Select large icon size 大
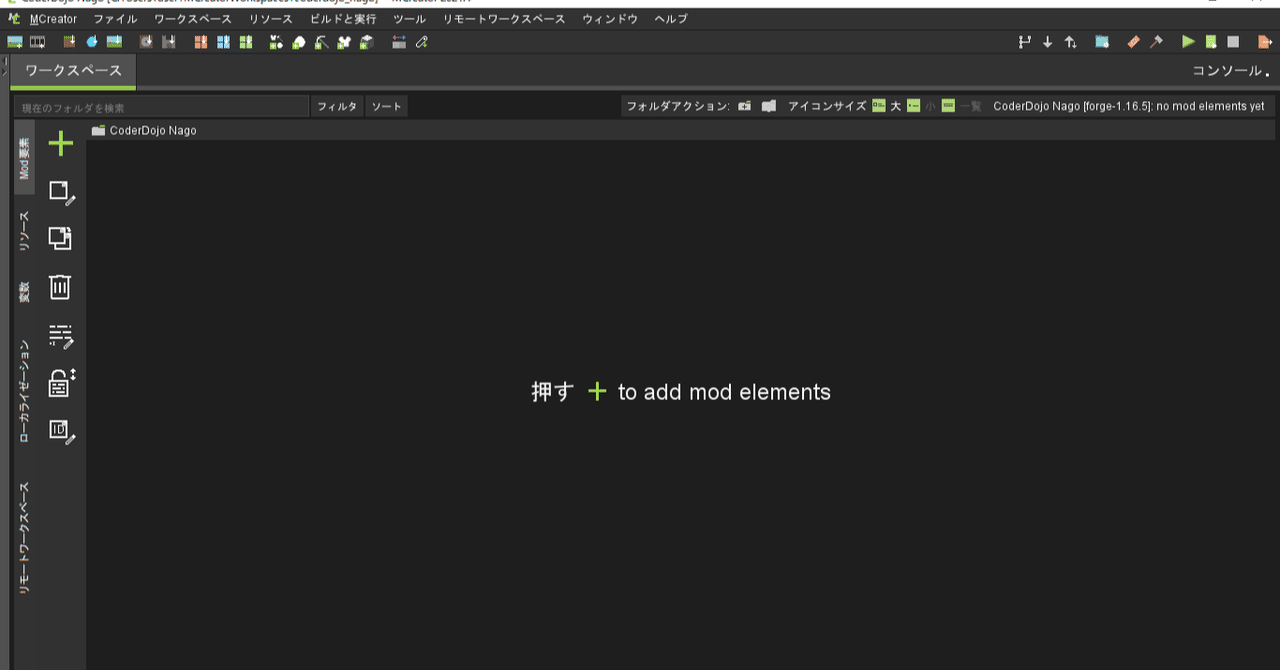 [x=887, y=106]
